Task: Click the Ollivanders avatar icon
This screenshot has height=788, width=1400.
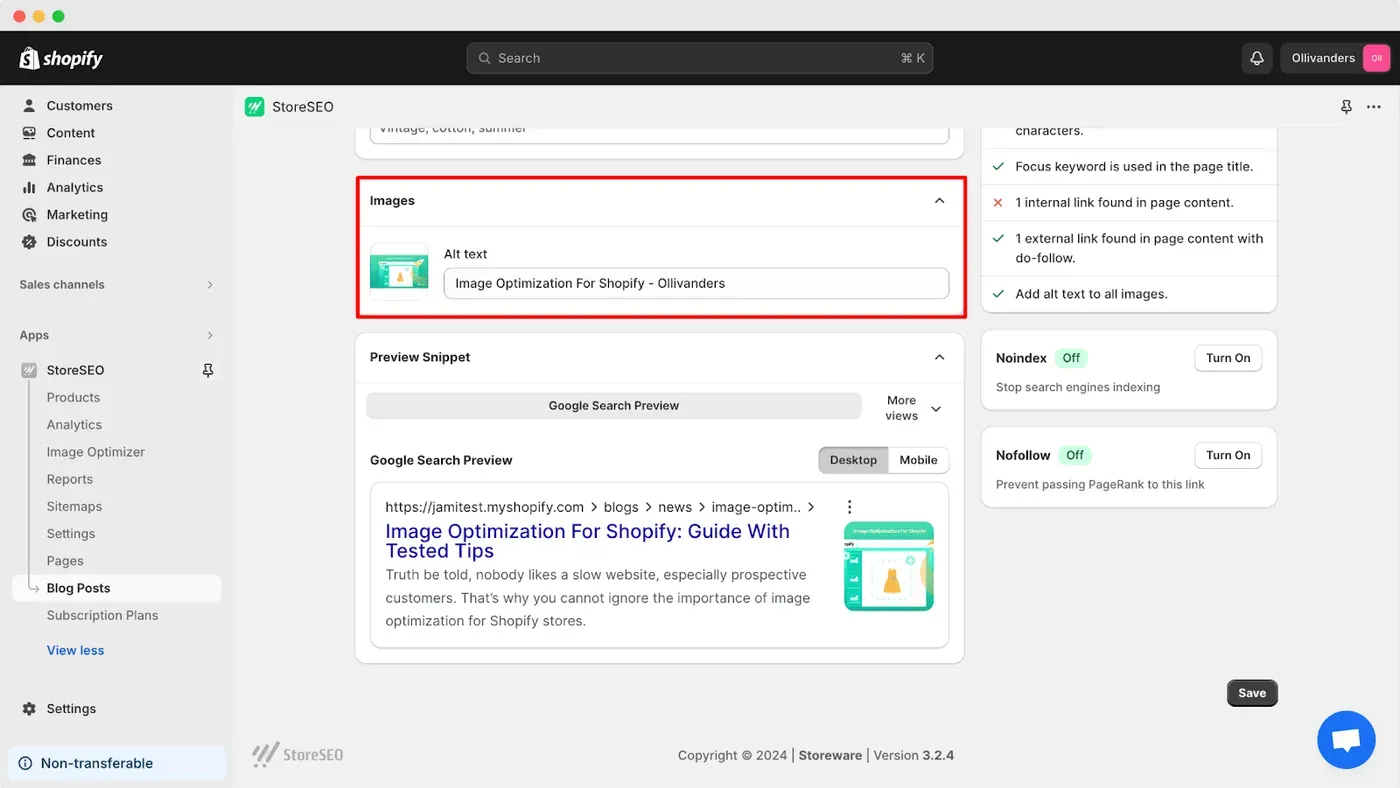Action: [1376, 58]
